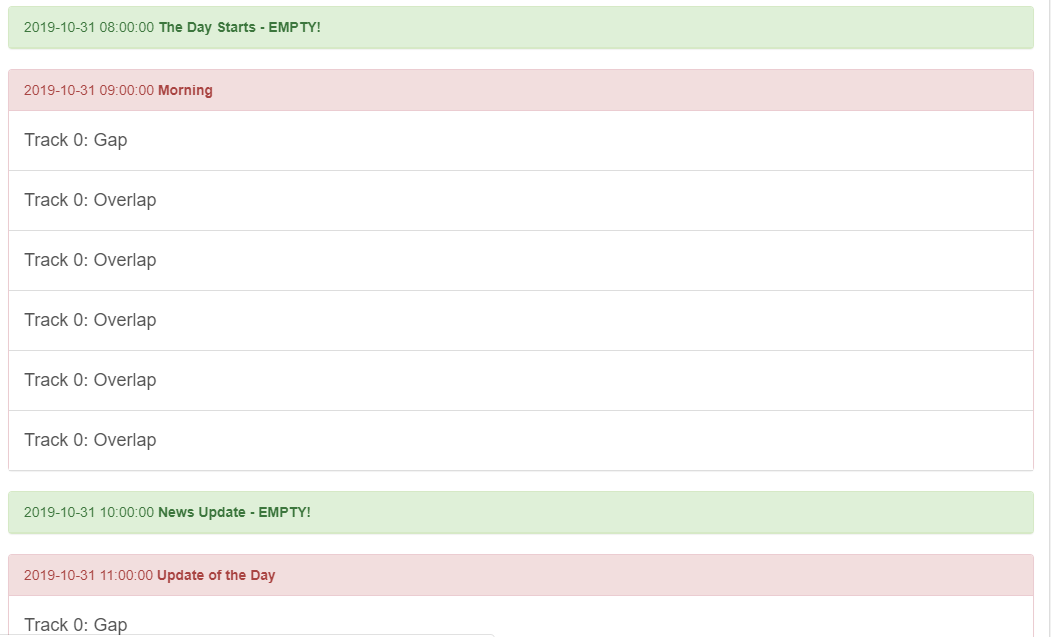Select fourth 'Track 0: Overlap' row under Morning
Screen dimensions: 1051x637
[90, 380]
